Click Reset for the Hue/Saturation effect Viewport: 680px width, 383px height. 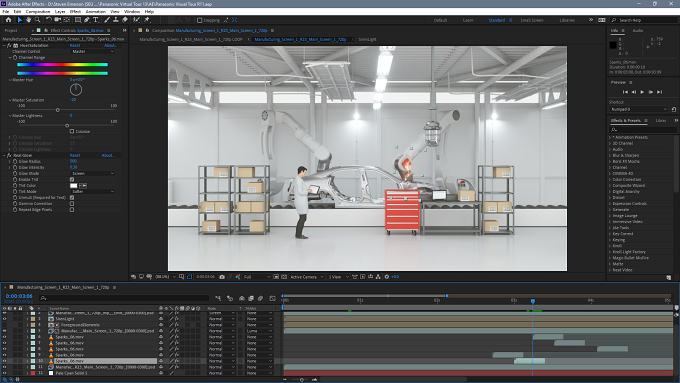75,45
